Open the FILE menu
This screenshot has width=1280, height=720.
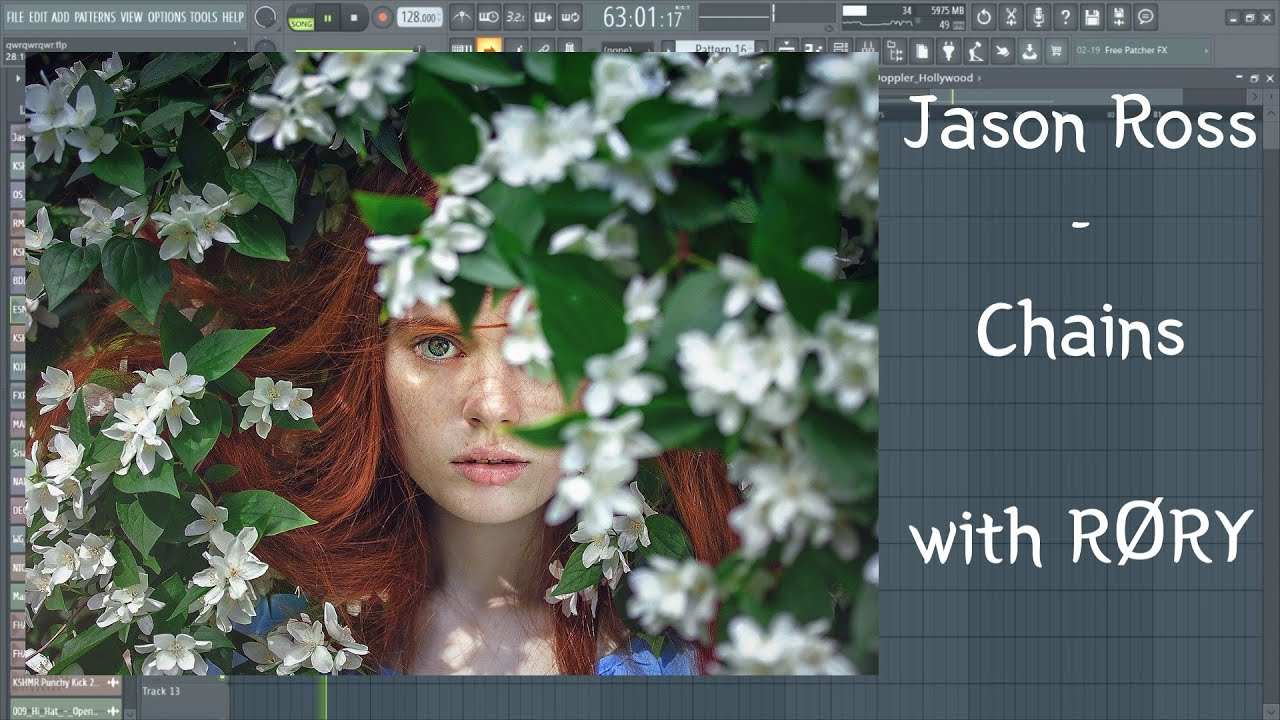pyautogui.click(x=15, y=17)
